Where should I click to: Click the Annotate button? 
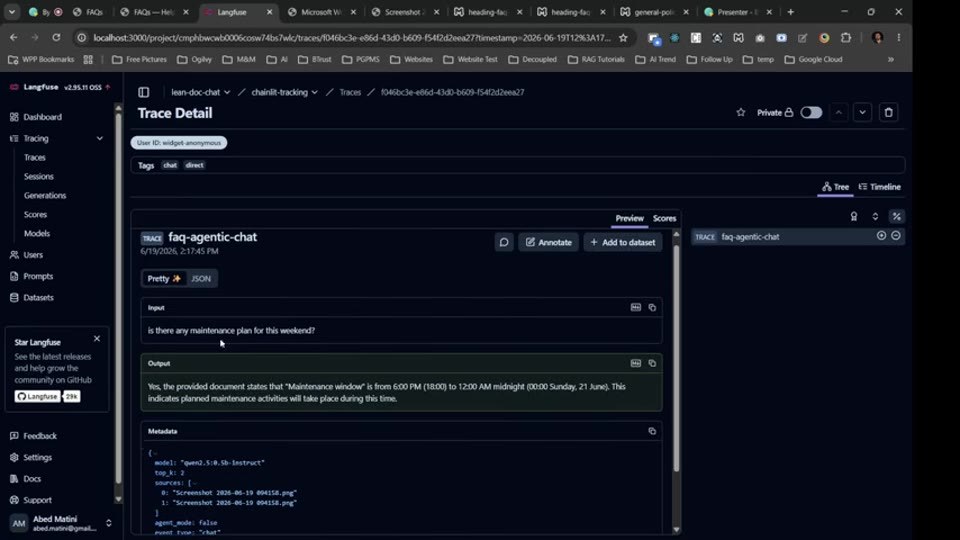(x=549, y=242)
